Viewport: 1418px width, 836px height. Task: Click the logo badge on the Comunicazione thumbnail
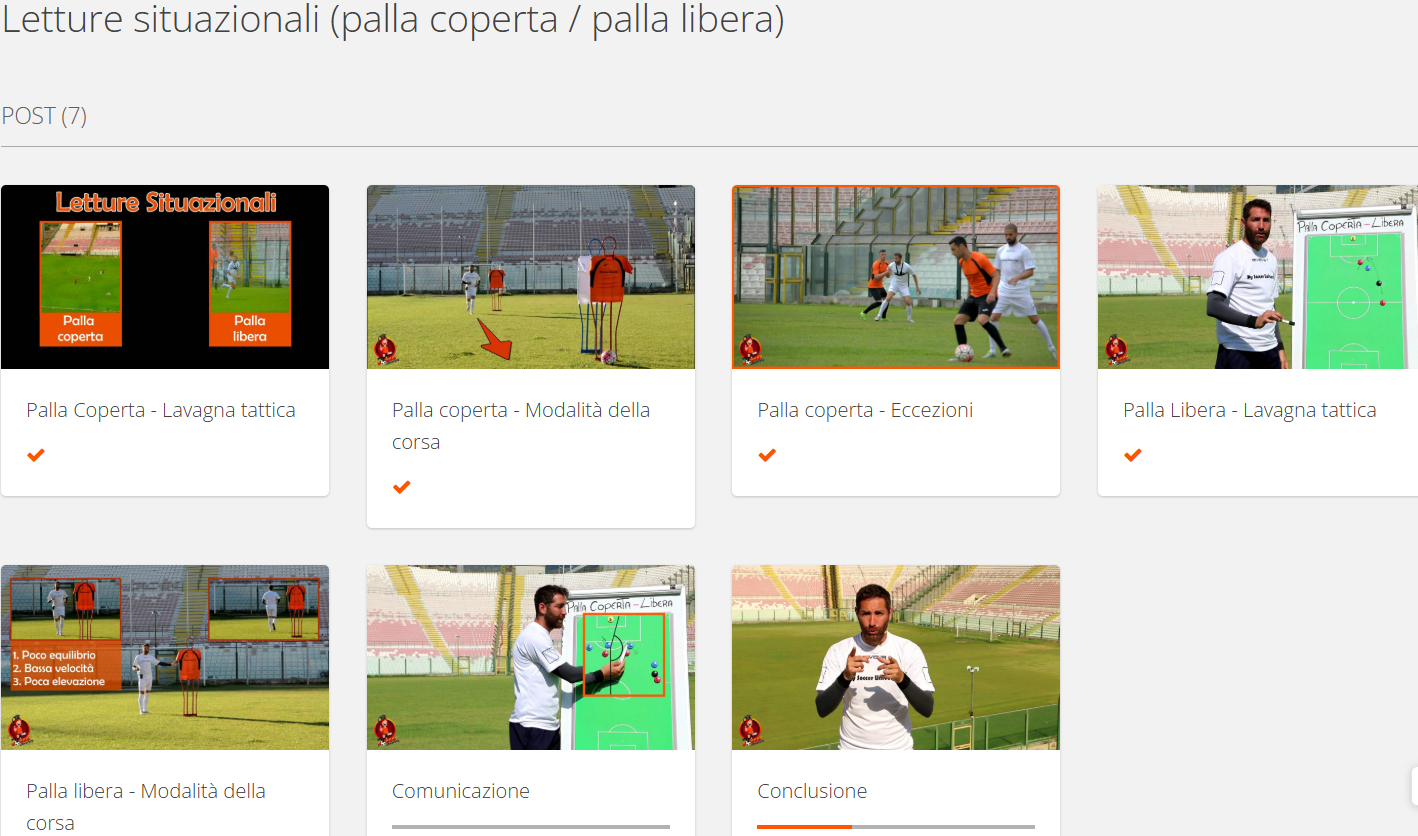(x=386, y=730)
